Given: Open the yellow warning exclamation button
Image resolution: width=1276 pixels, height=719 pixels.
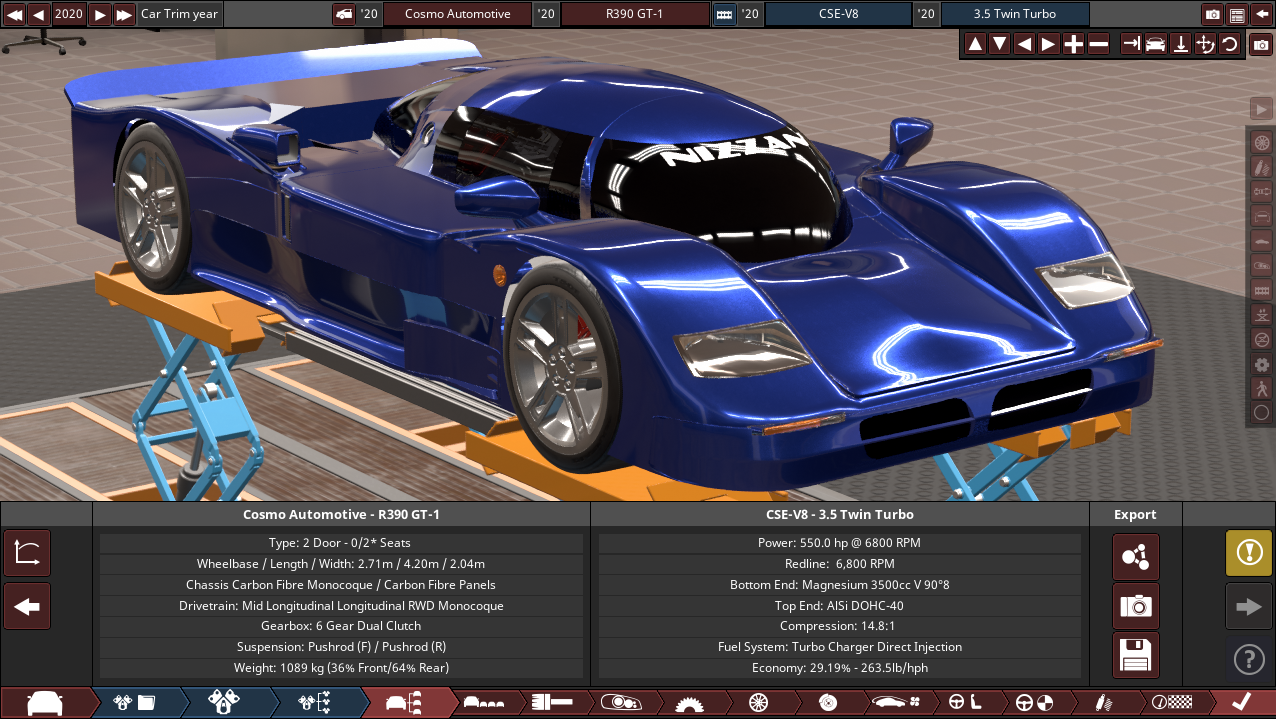Looking at the screenshot, I should coord(1249,553).
